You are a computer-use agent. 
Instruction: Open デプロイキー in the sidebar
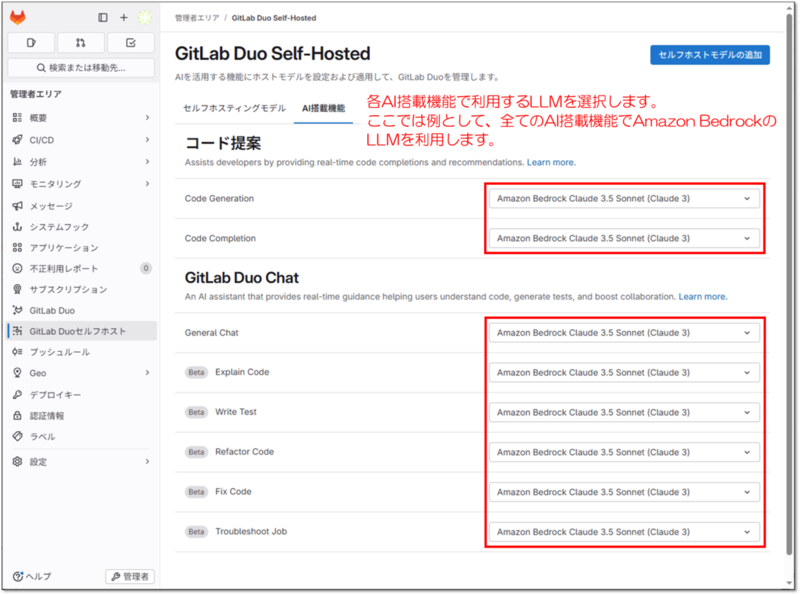coord(82,394)
